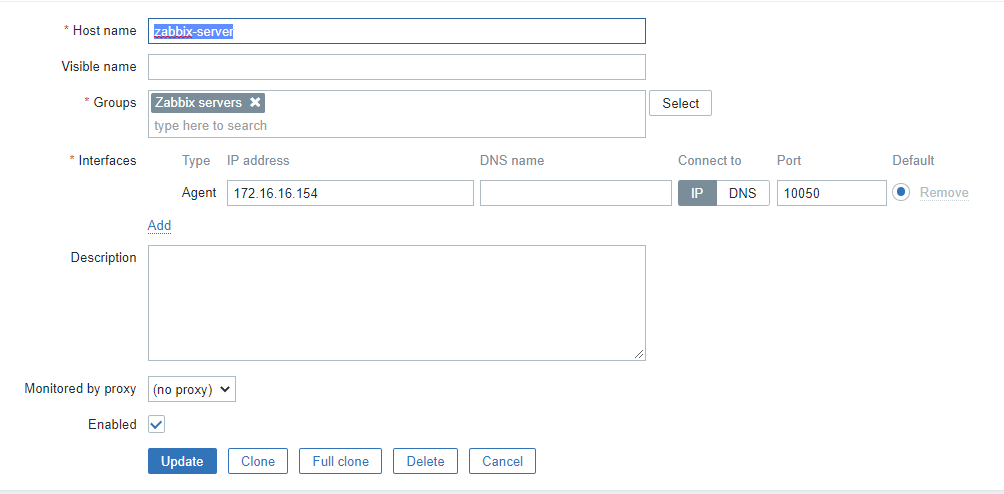Click the Default column header

click(x=914, y=161)
